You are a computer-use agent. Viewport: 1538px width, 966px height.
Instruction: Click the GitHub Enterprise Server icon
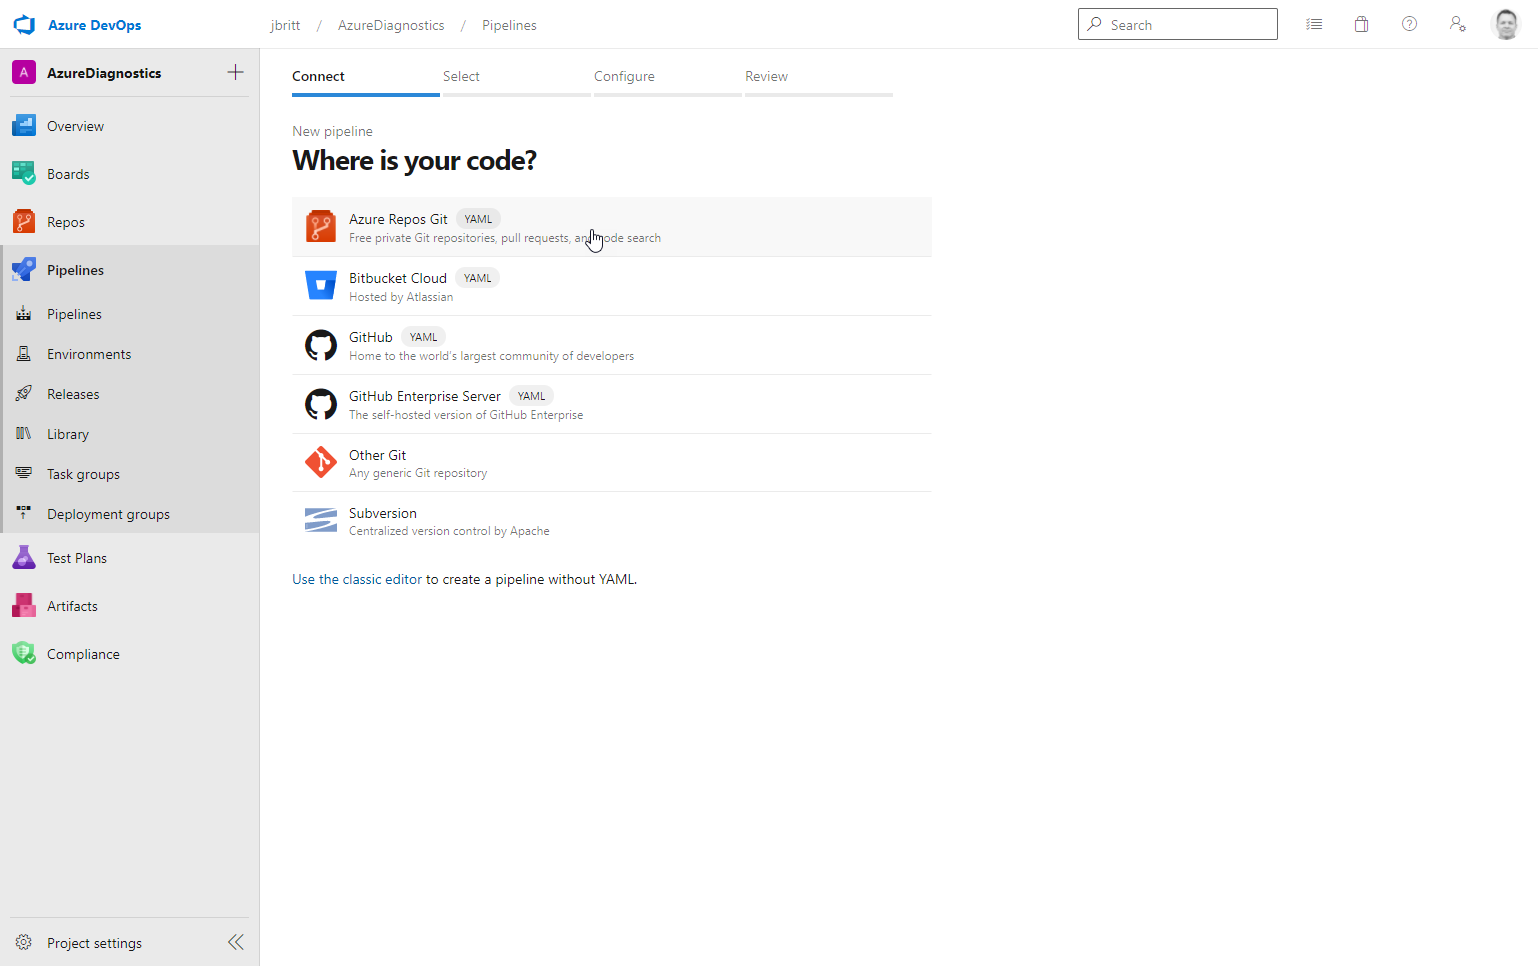click(321, 404)
